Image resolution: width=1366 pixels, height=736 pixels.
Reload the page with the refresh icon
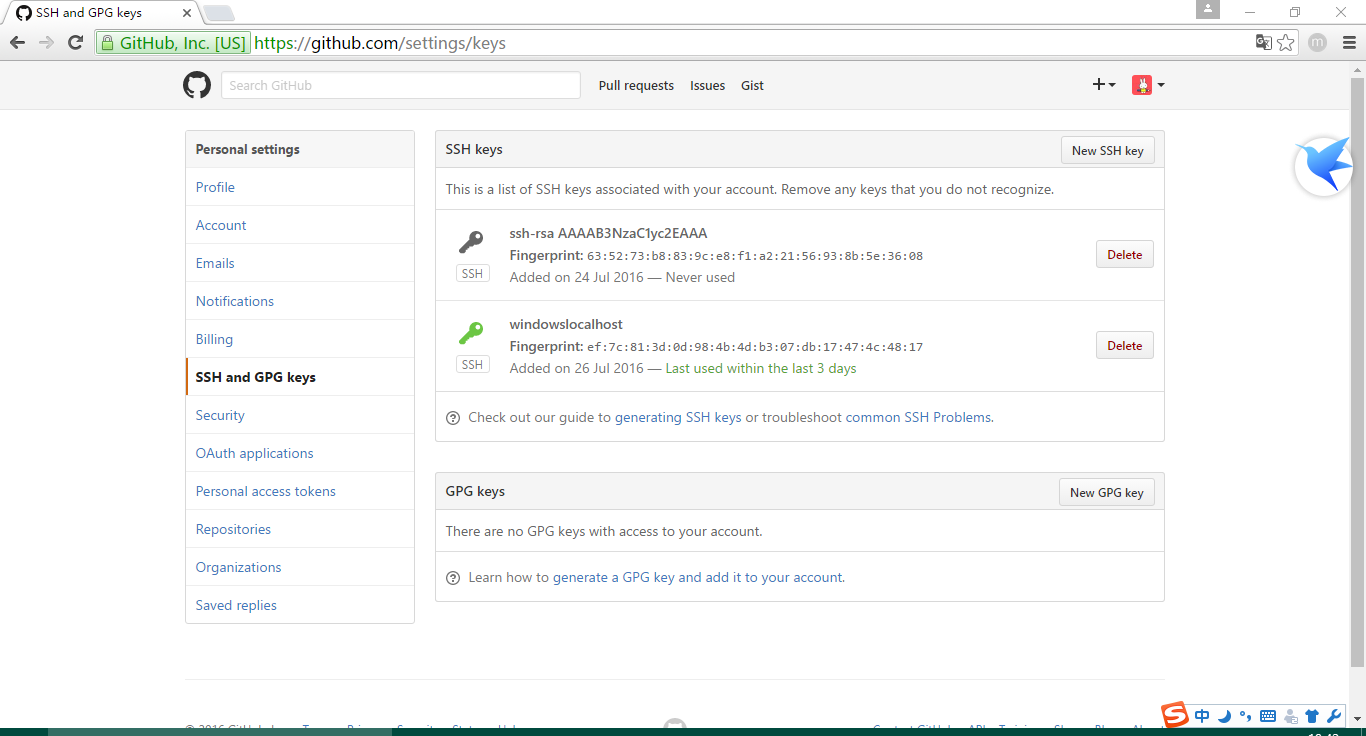pos(75,43)
